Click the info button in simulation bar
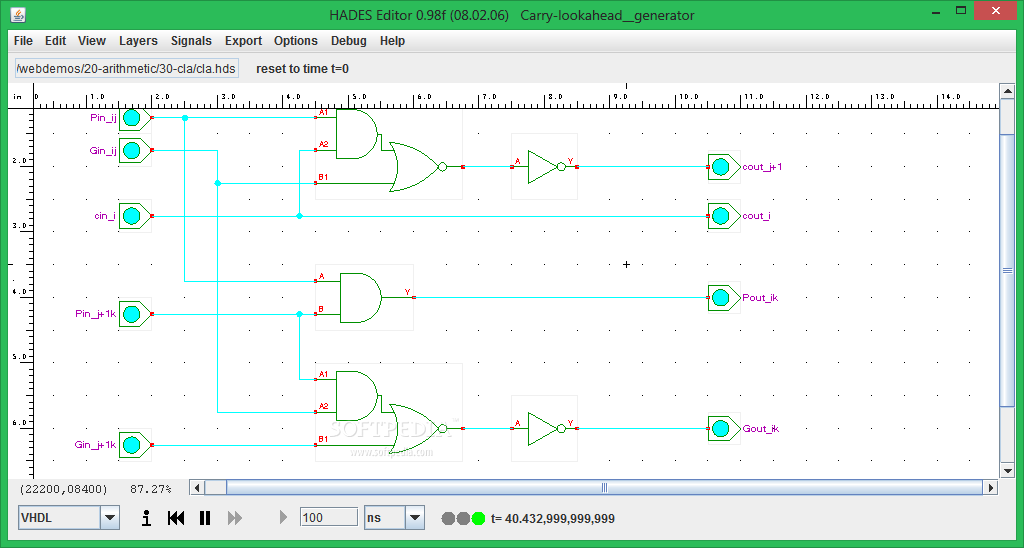The height and width of the screenshot is (548, 1024). pos(146,518)
